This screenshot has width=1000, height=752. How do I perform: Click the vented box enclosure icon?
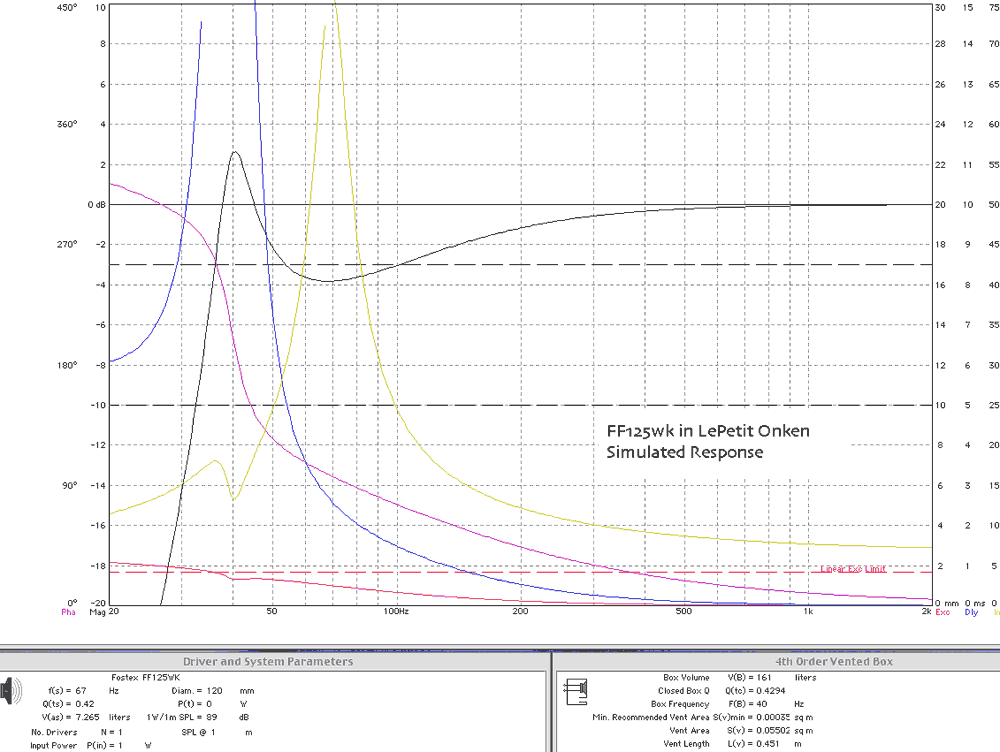[576, 692]
